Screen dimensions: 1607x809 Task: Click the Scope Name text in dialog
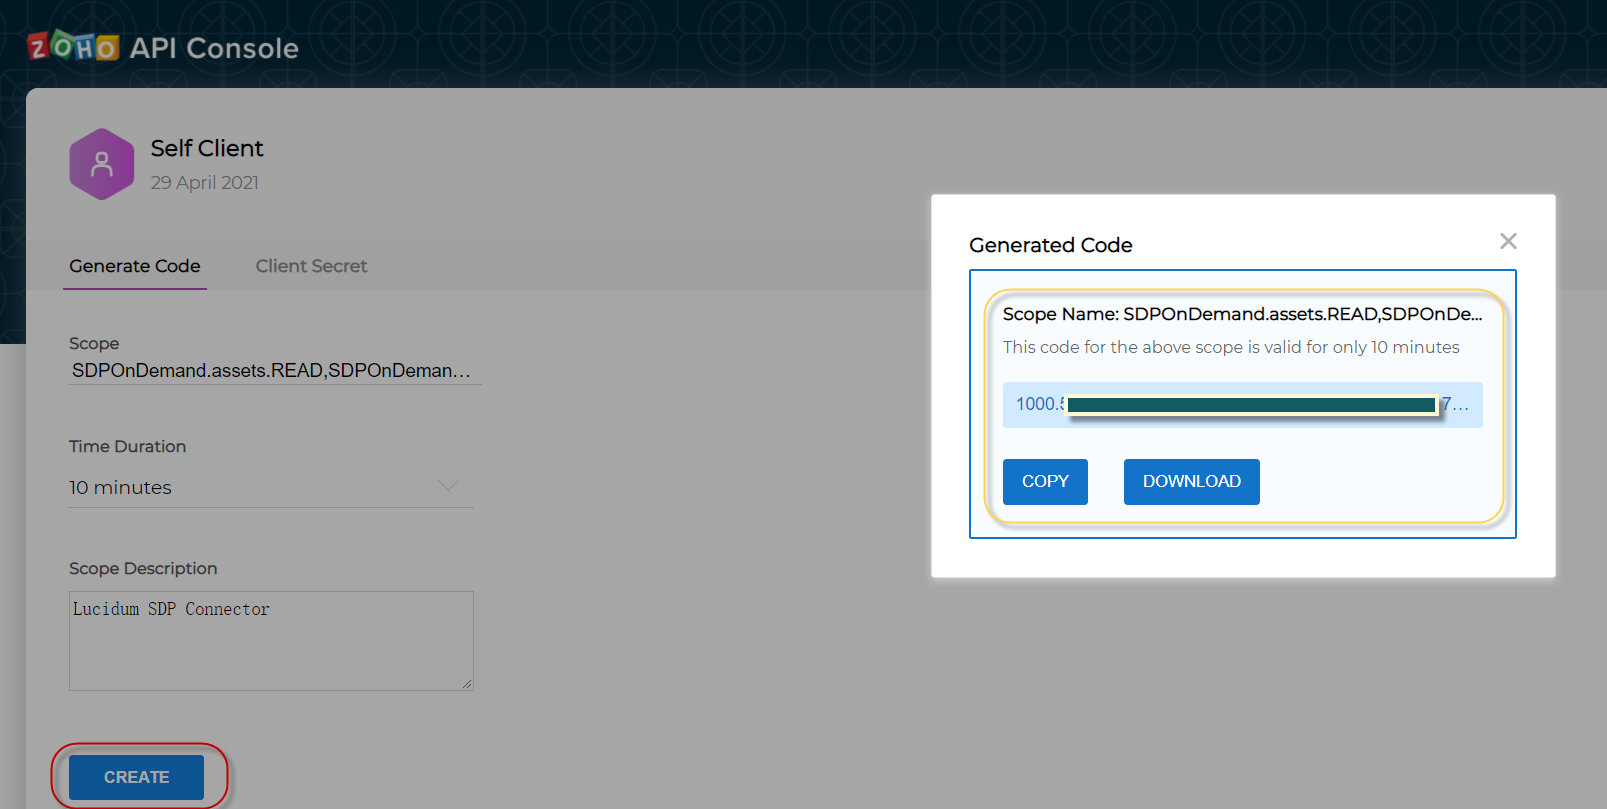coord(1242,314)
